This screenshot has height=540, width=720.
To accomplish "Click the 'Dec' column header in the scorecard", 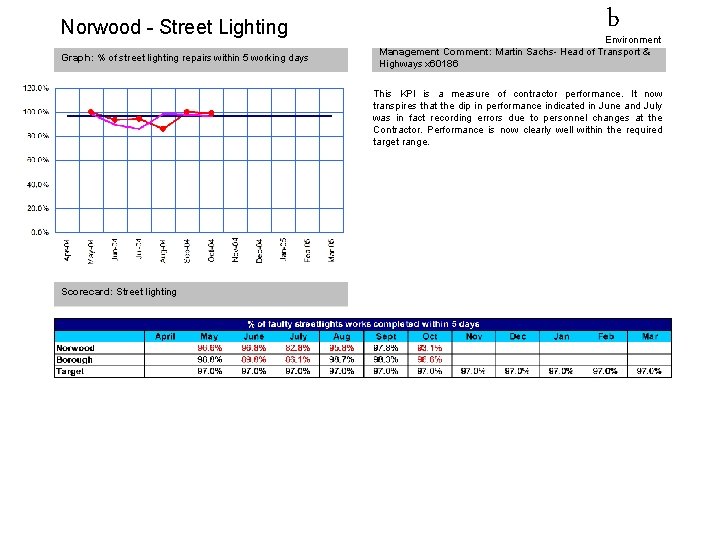I will [x=518, y=337].
